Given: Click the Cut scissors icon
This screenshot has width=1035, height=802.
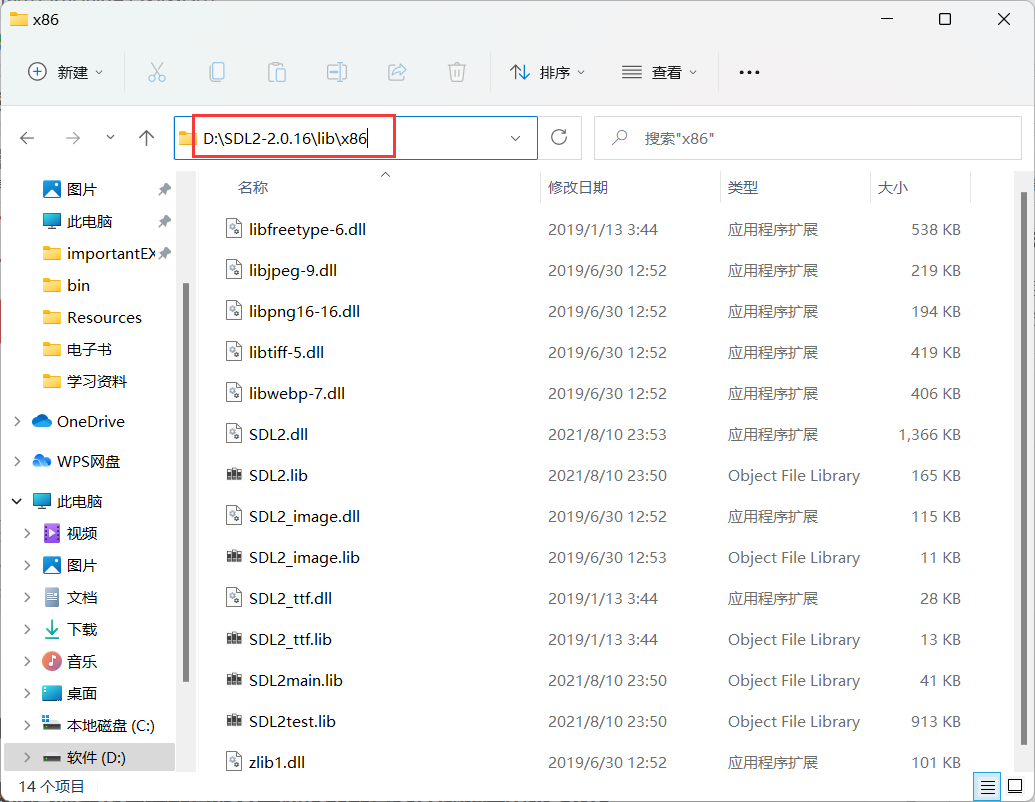Looking at the screenshot, I should pyautogui.click(x=156, y=72).
